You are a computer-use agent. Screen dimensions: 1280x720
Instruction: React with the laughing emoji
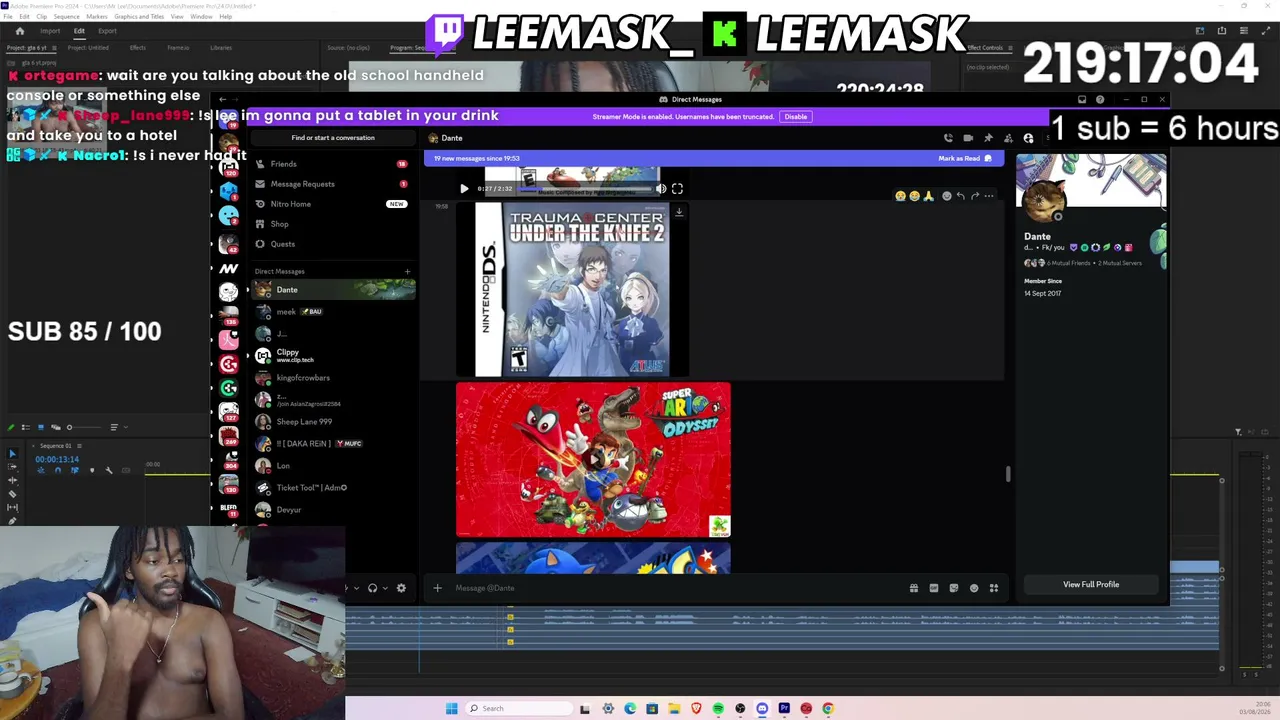click(x=914, y=196)
